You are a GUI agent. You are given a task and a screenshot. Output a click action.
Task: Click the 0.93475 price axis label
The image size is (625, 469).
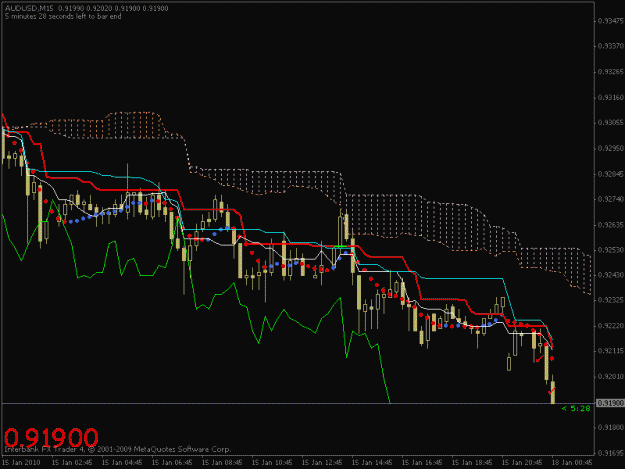tap(611, 21)
